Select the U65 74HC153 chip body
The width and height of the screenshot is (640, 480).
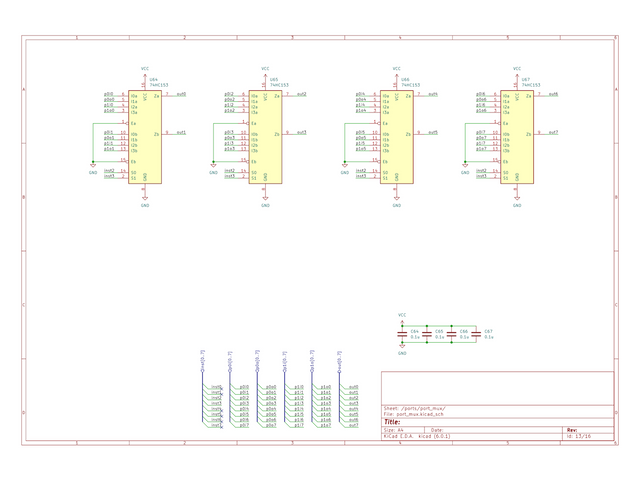click(265, 137)
